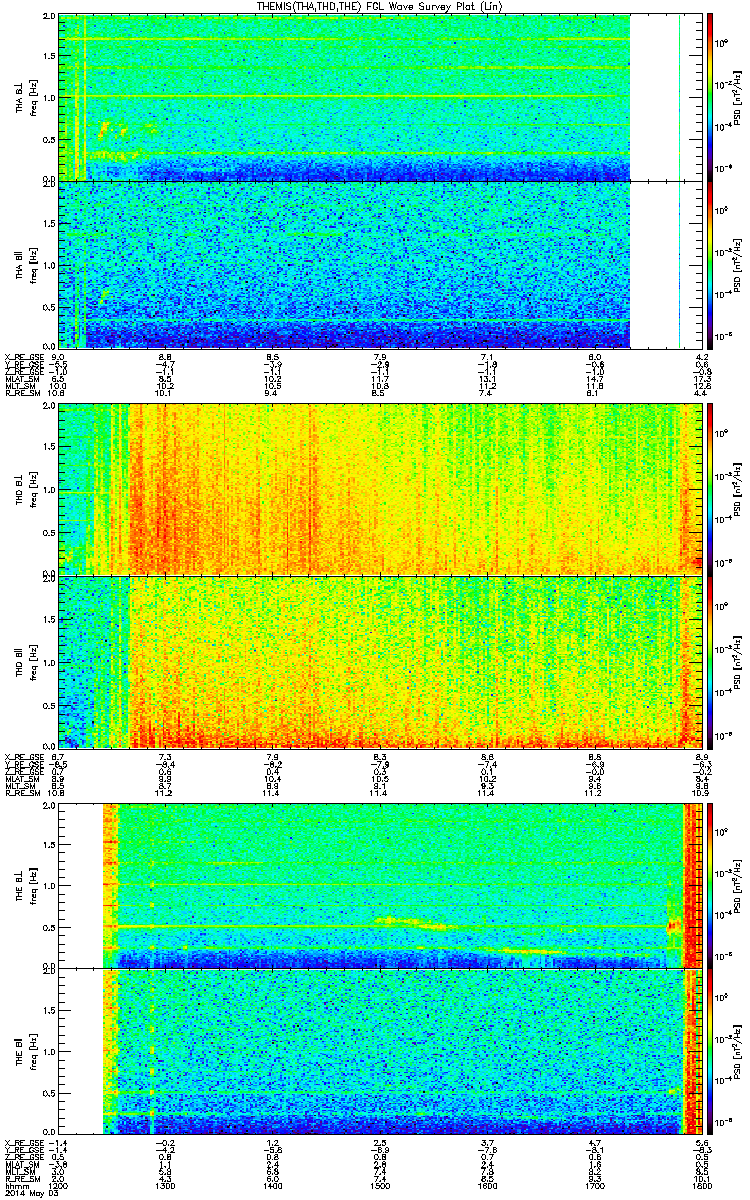
Task: Click the PSD color bar beside THE B-parallel
Action: (710, 1050)
